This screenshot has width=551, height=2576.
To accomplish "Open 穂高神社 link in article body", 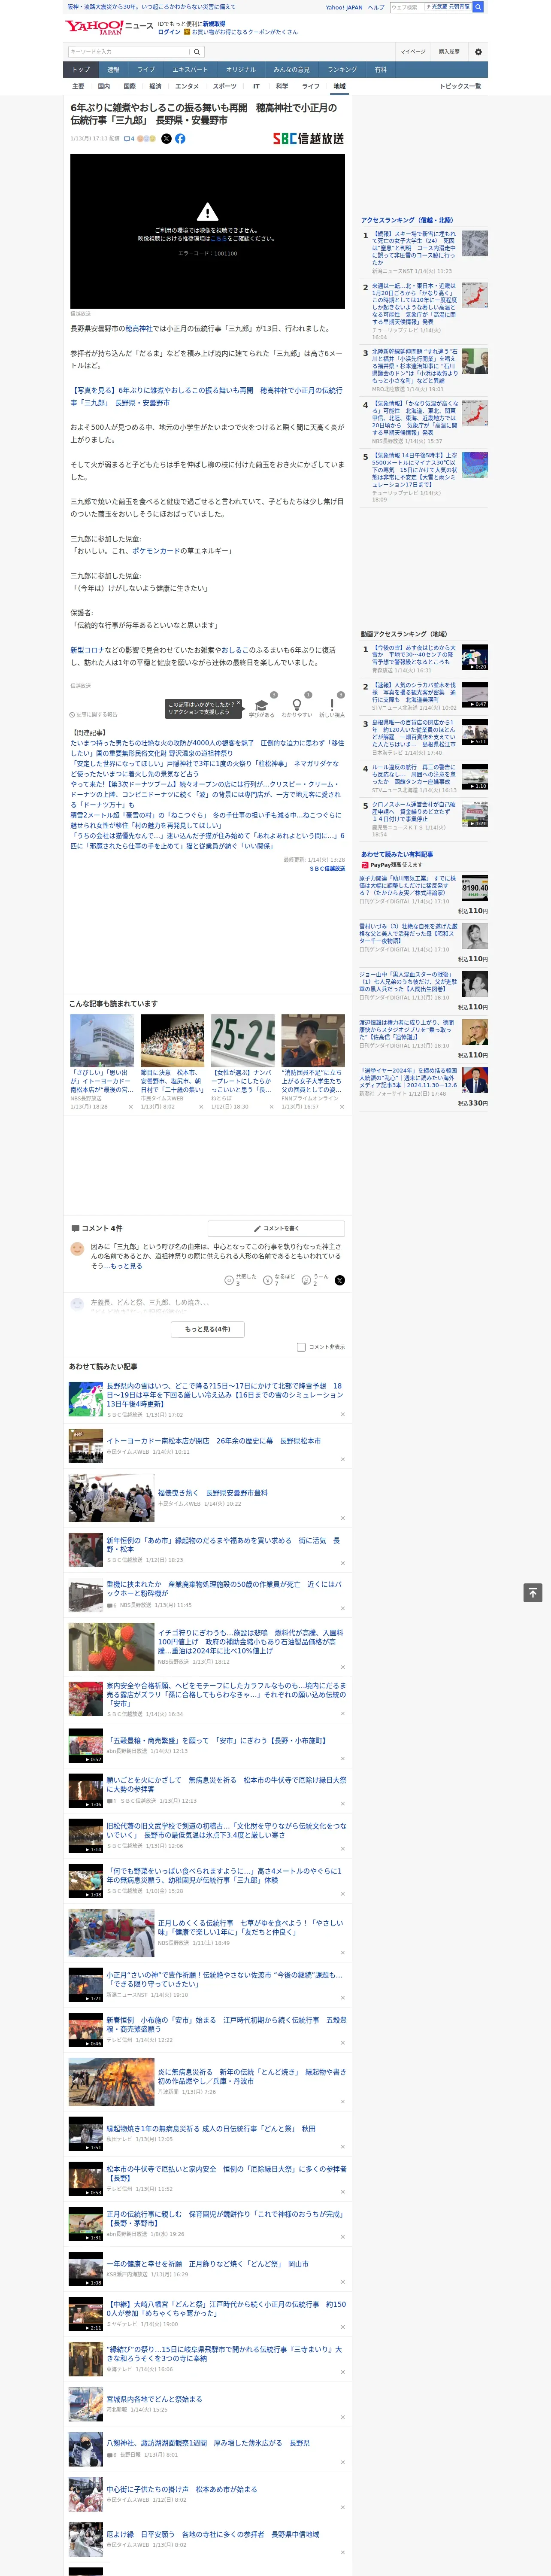I will coord(138,328).
